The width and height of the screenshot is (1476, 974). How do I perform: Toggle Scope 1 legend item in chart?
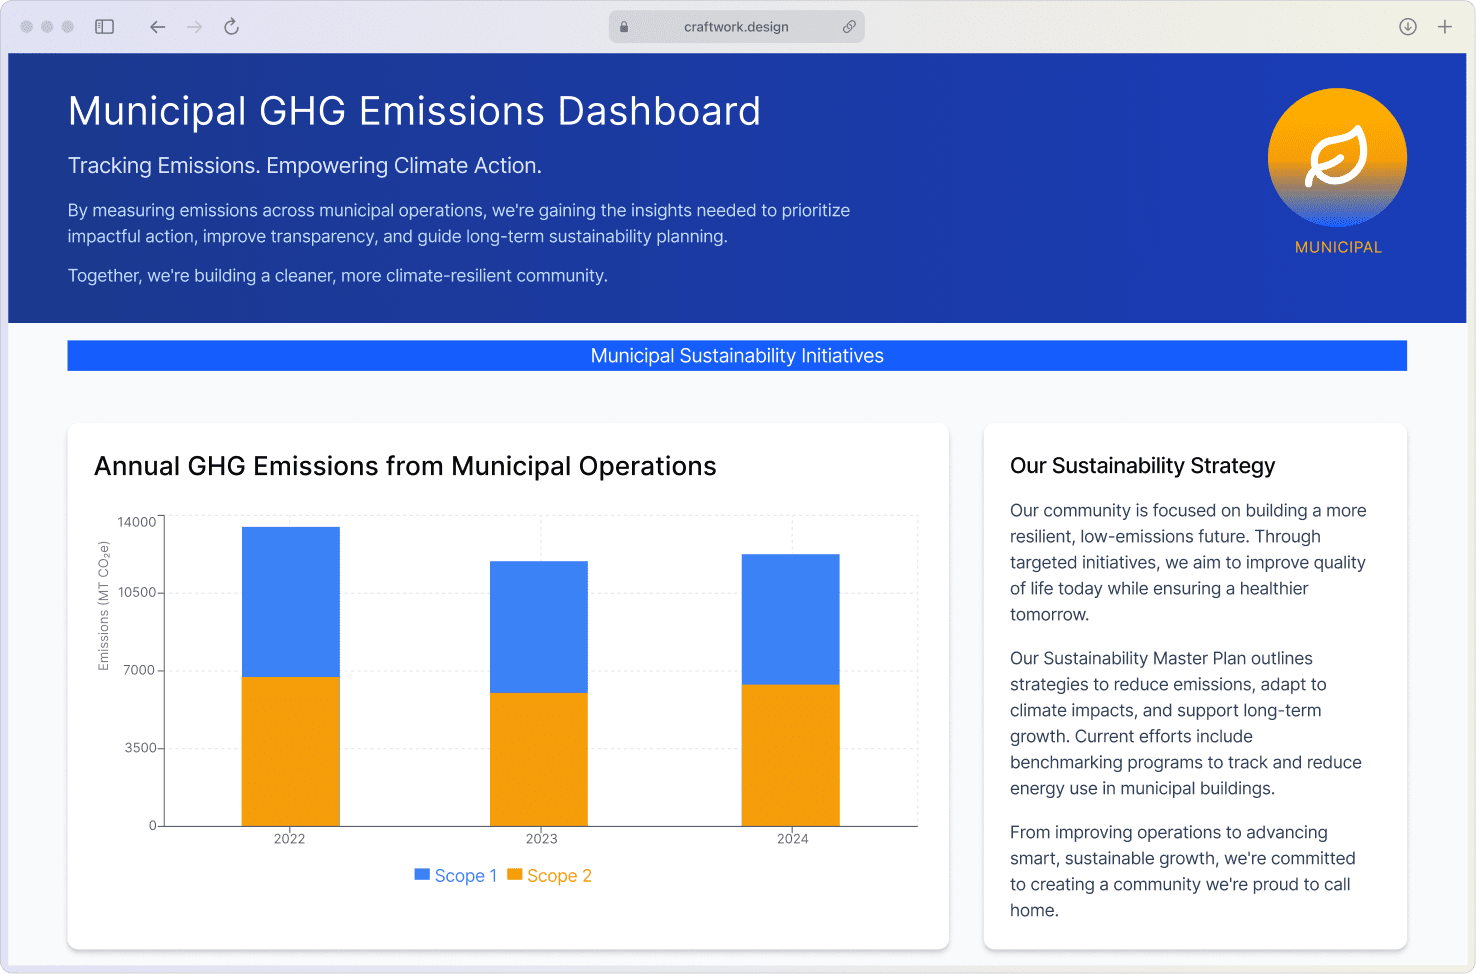pos(456,876)
